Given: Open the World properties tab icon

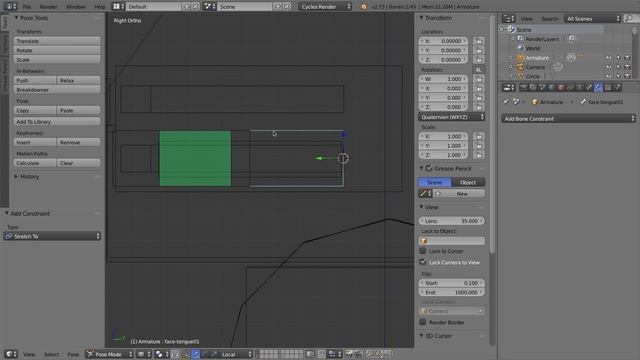Looking at the screenshot, I should tap(552, 87).
